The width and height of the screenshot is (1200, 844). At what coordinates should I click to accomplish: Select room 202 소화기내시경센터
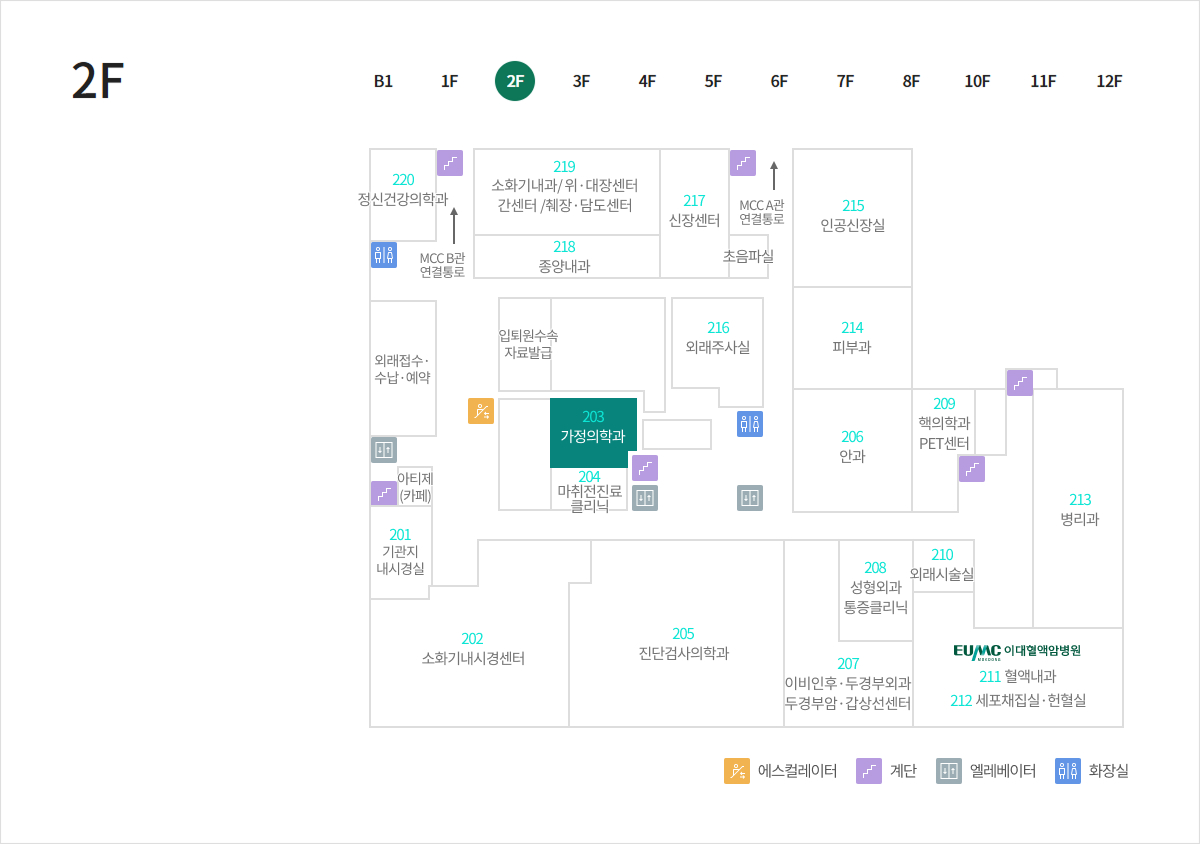point(472,649)
